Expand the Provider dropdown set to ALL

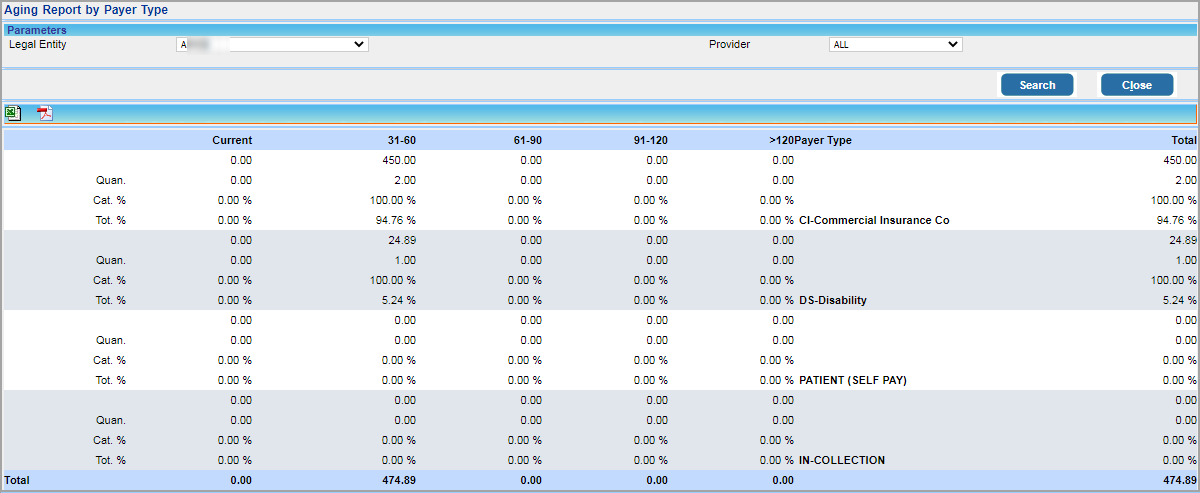tap(894, 45)
